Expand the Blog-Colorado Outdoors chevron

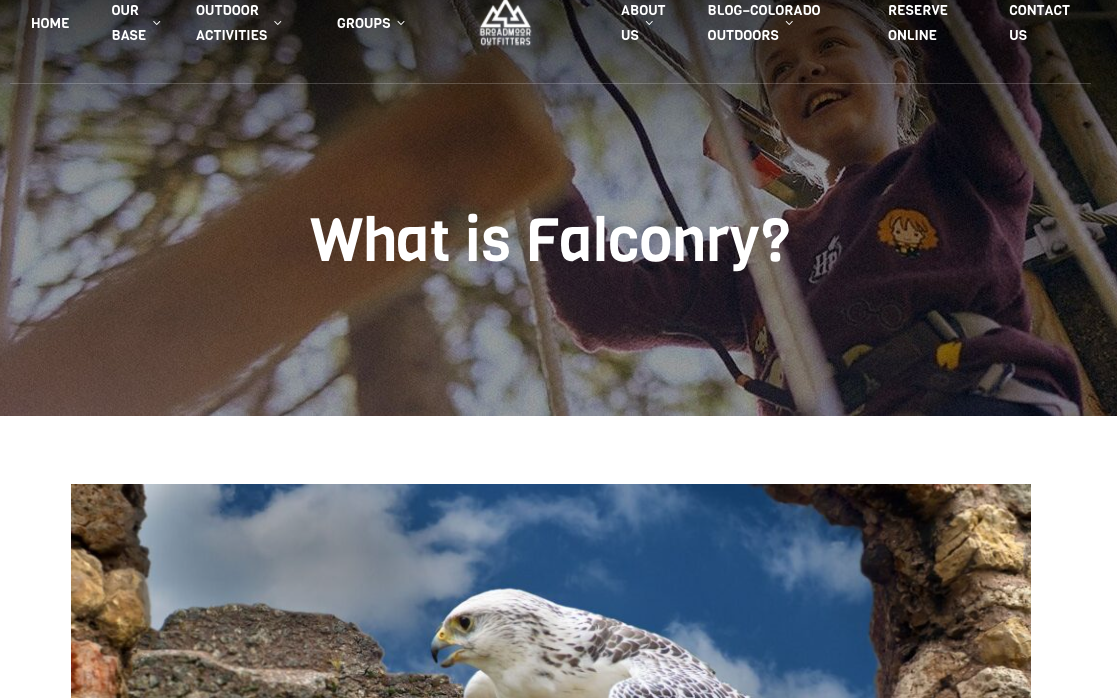tap(789, 23)
